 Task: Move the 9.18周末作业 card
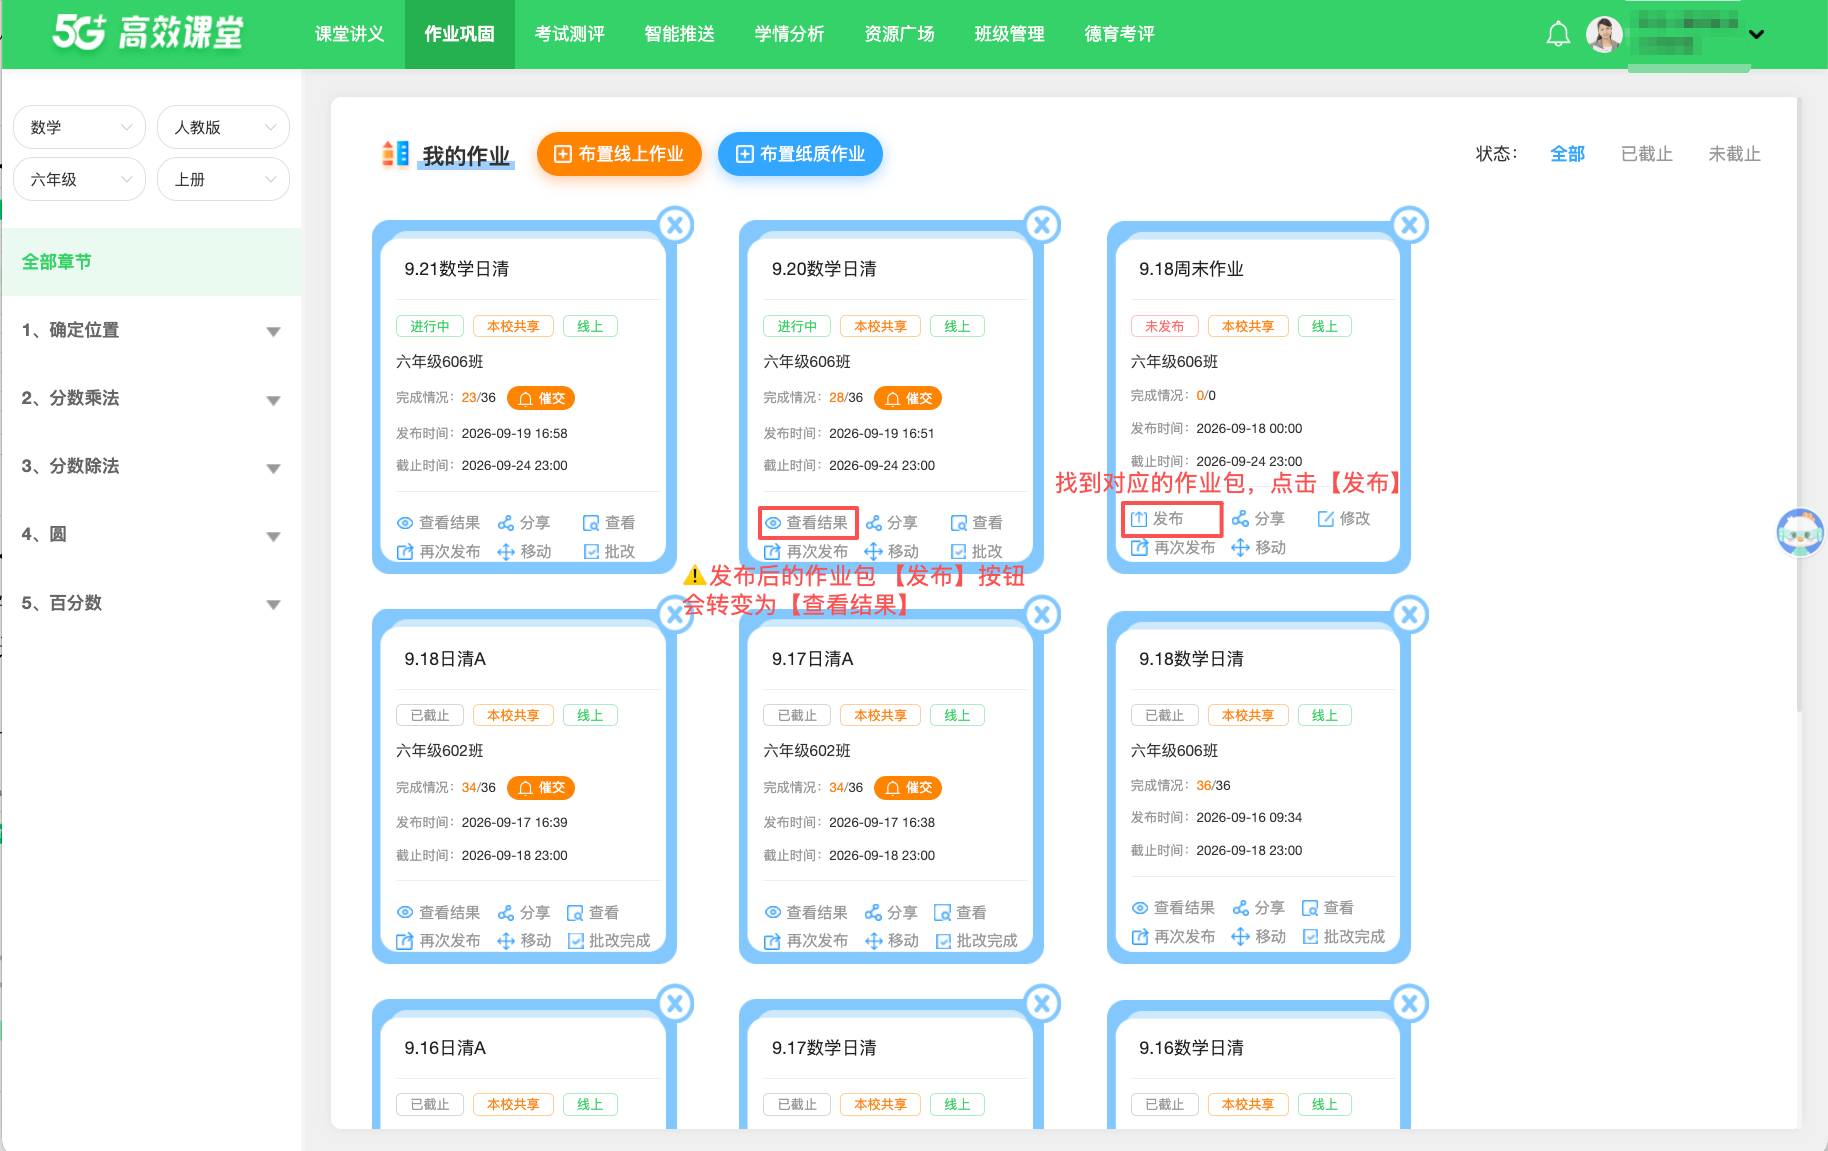(1259, 547)
